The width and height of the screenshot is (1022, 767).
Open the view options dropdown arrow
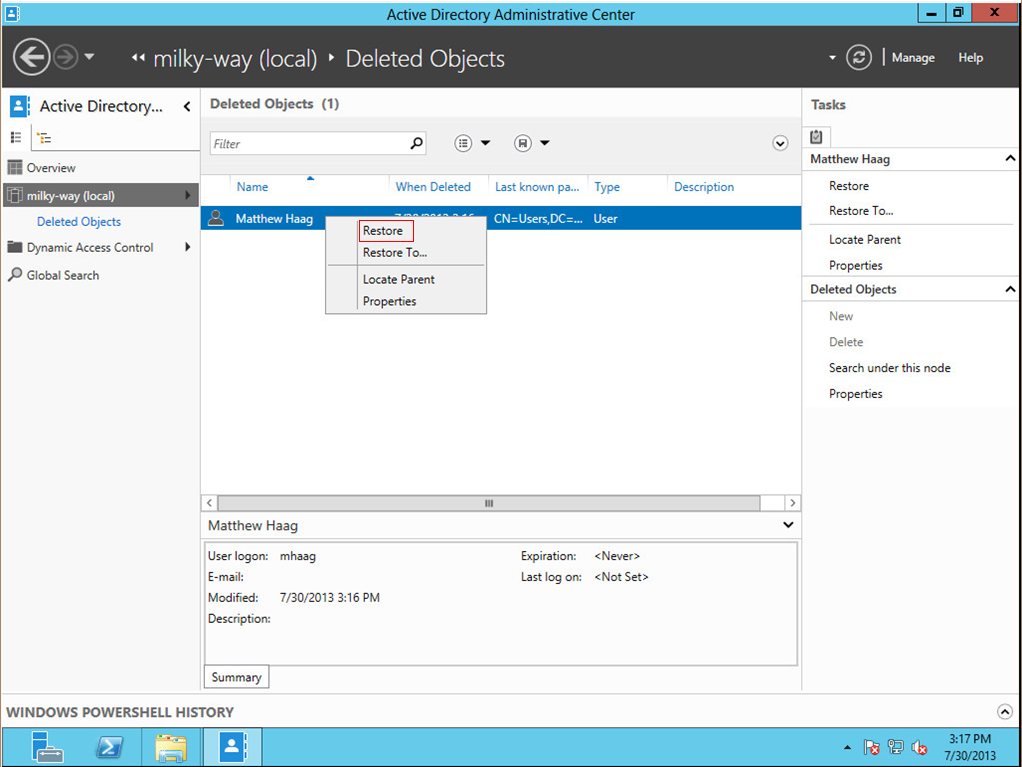(486, 143)
